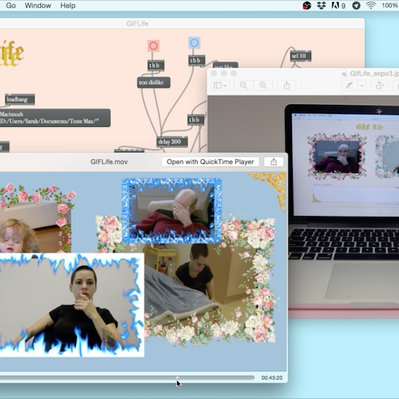Image resolution: width=399 pixels, height=399 pixels.
Task: Open the share icon in Preview toolbar
Action: [287, 86]
